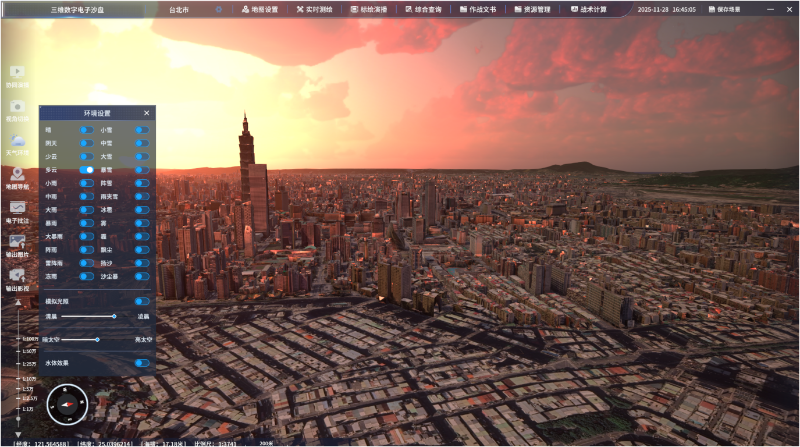
Task: Open the 地图设置 menu
Action: [x=260, y=9]
